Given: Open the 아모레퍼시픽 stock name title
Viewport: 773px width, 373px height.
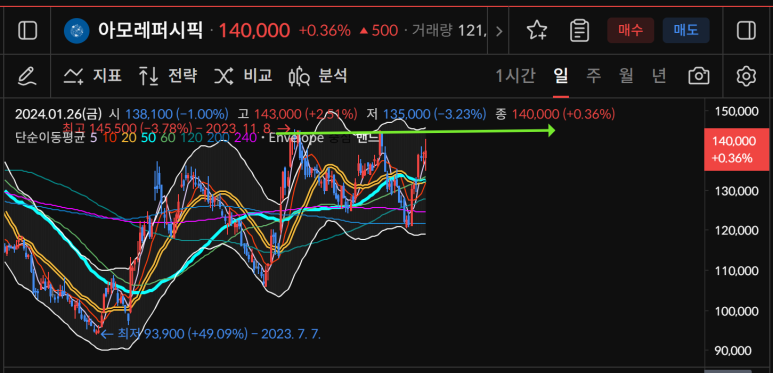Looking at the screenshot, I should 150,31.
